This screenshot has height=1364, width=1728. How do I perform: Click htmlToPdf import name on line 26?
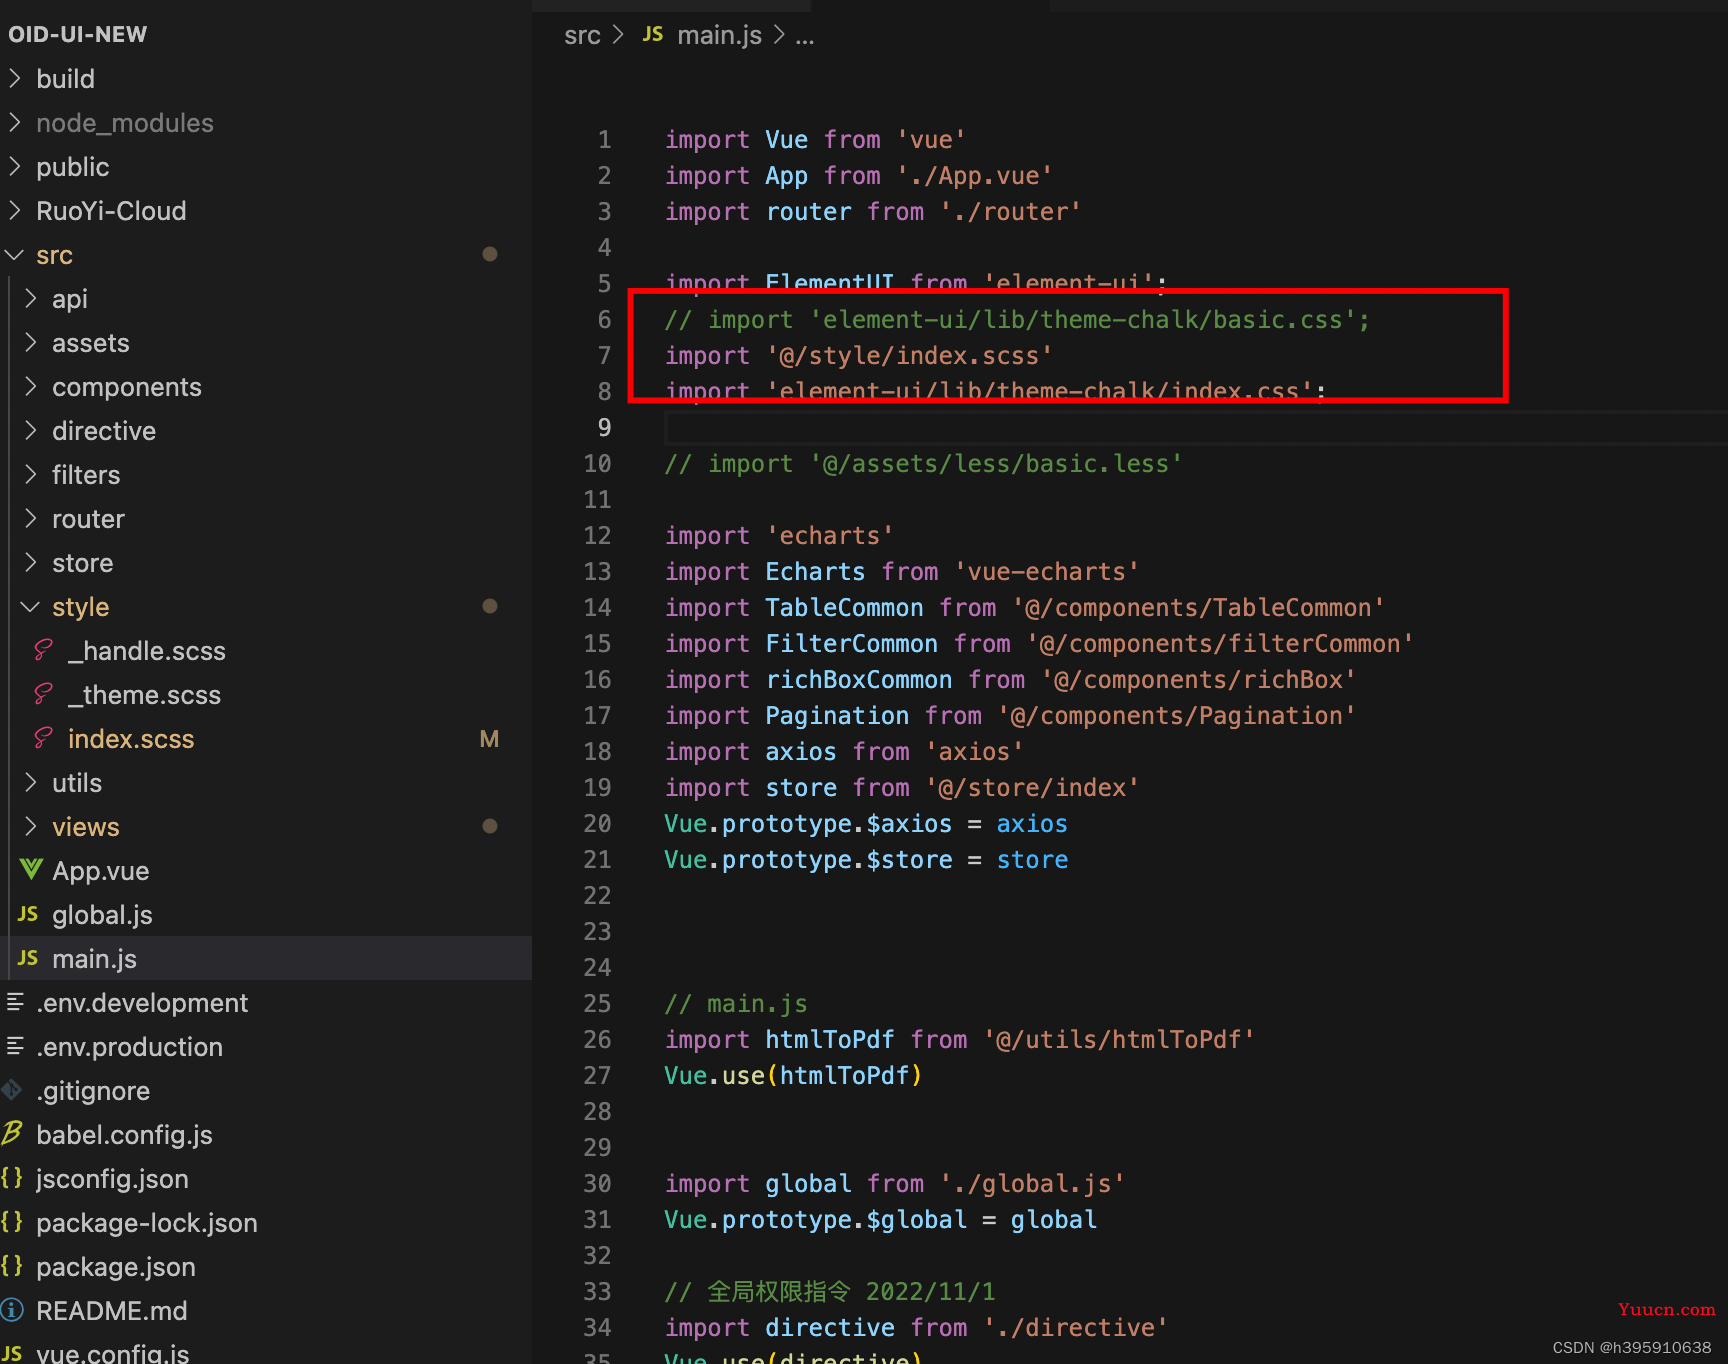coord(829,1039)
